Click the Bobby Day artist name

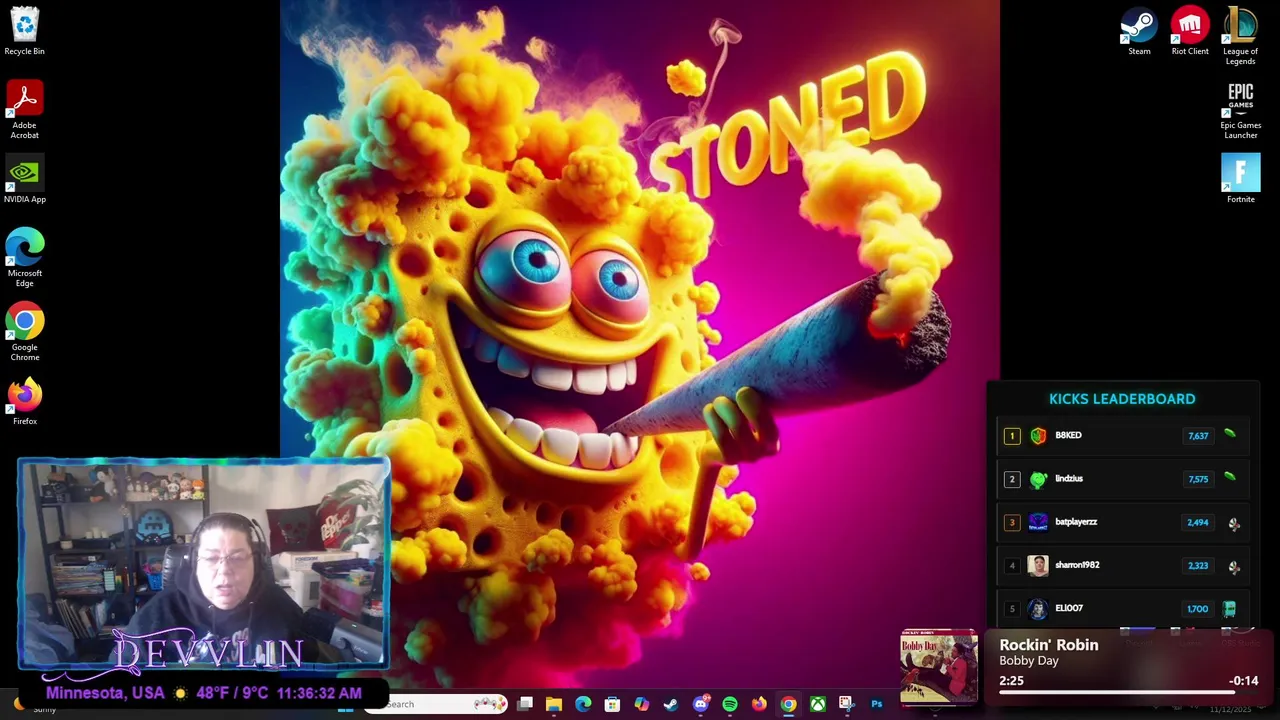1028,661
